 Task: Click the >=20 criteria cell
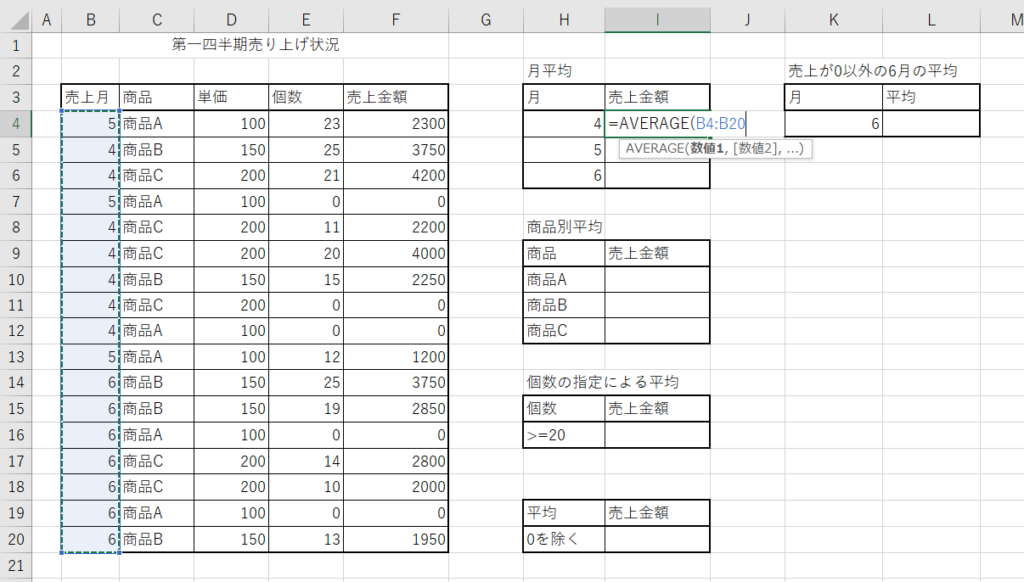(x=564, y=435)
